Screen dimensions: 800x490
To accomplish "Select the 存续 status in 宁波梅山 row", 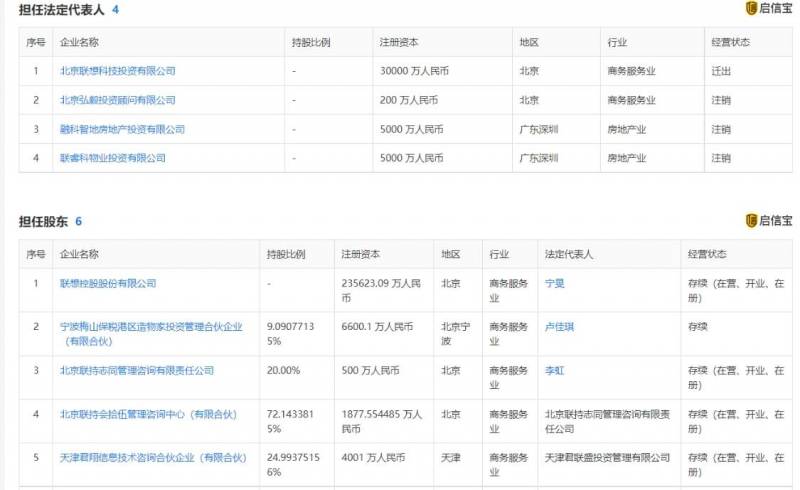I will pos(697,327).
